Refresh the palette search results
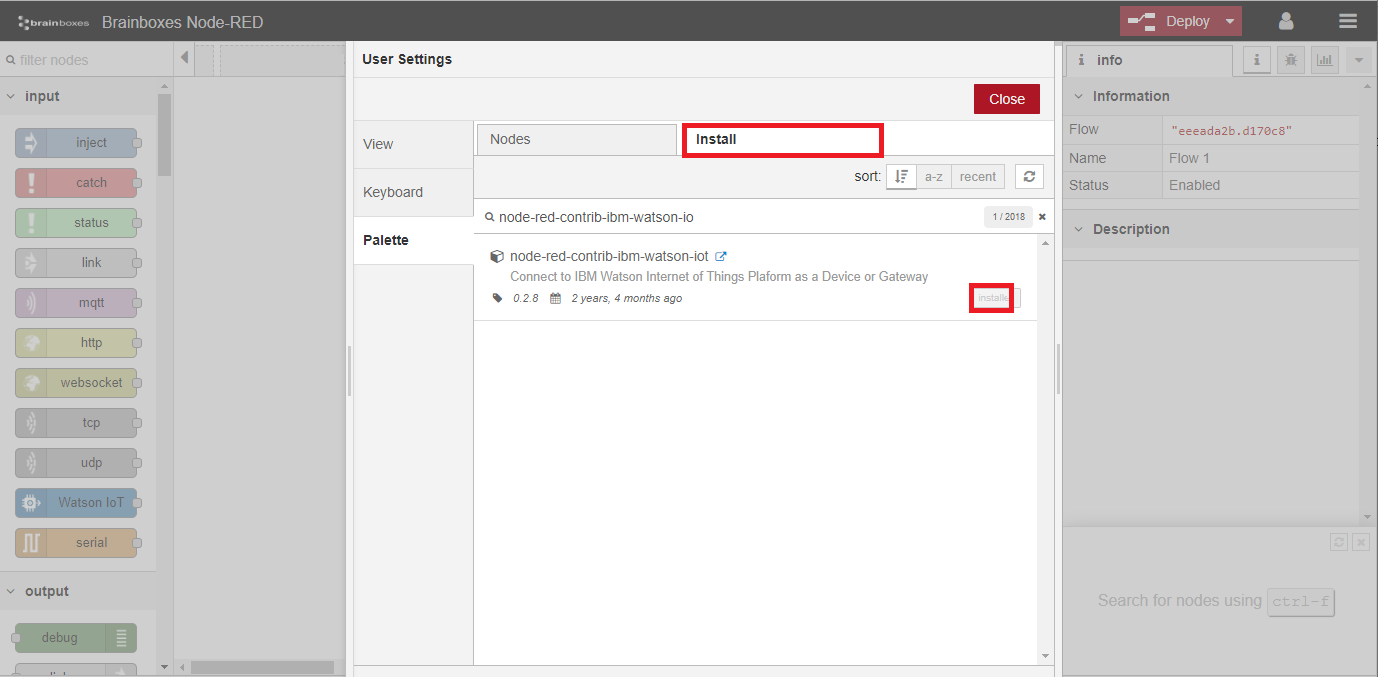This screenshot has height=677, width=1378. click(1029, 176)
